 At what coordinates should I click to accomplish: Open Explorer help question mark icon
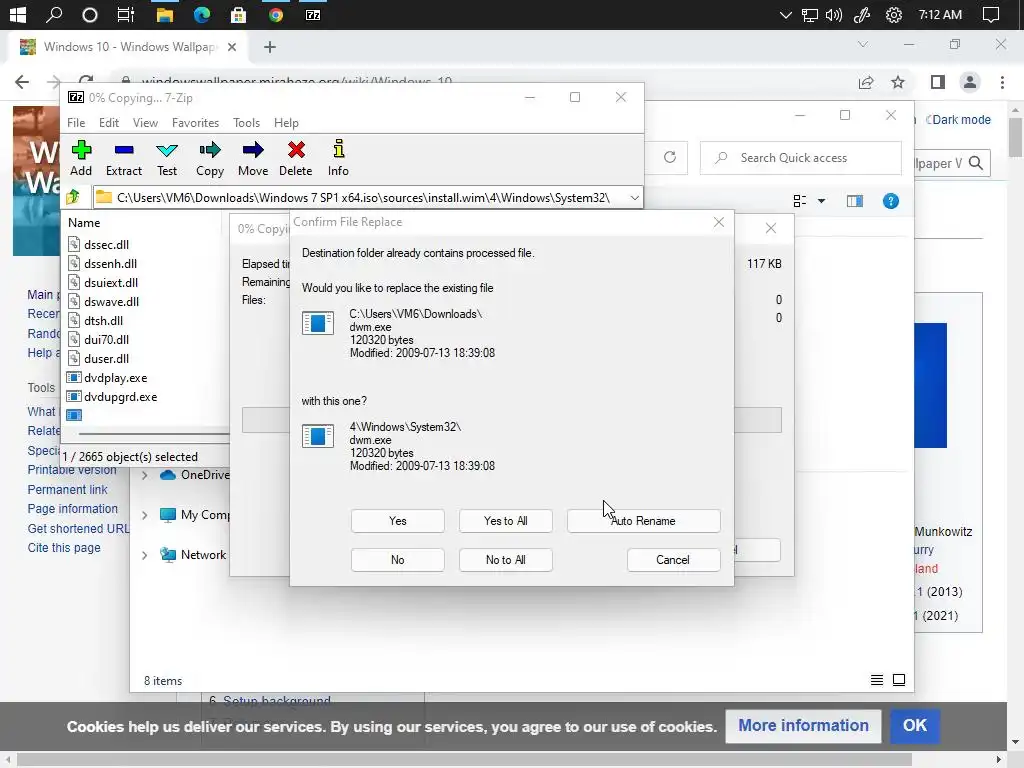(x=891, y=201)
